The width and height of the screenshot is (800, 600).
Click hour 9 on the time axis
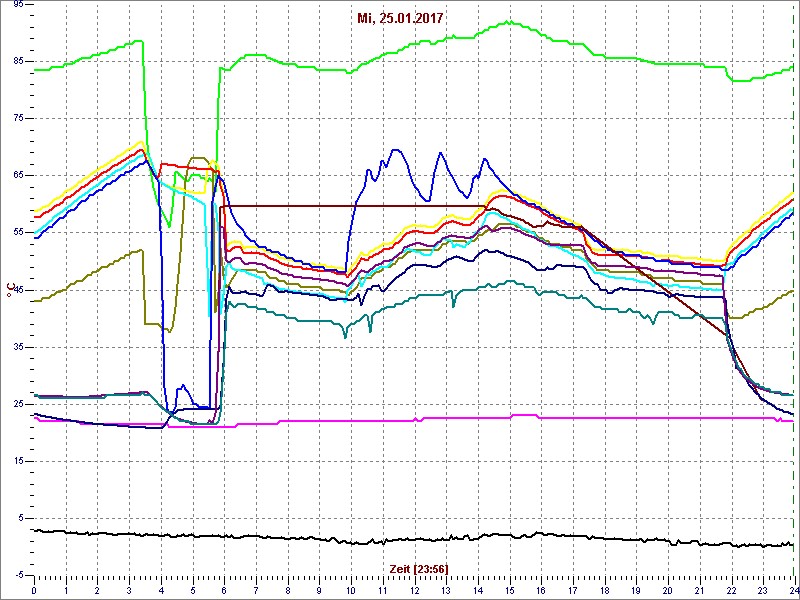pyautogui.click(x=319, y=588)
